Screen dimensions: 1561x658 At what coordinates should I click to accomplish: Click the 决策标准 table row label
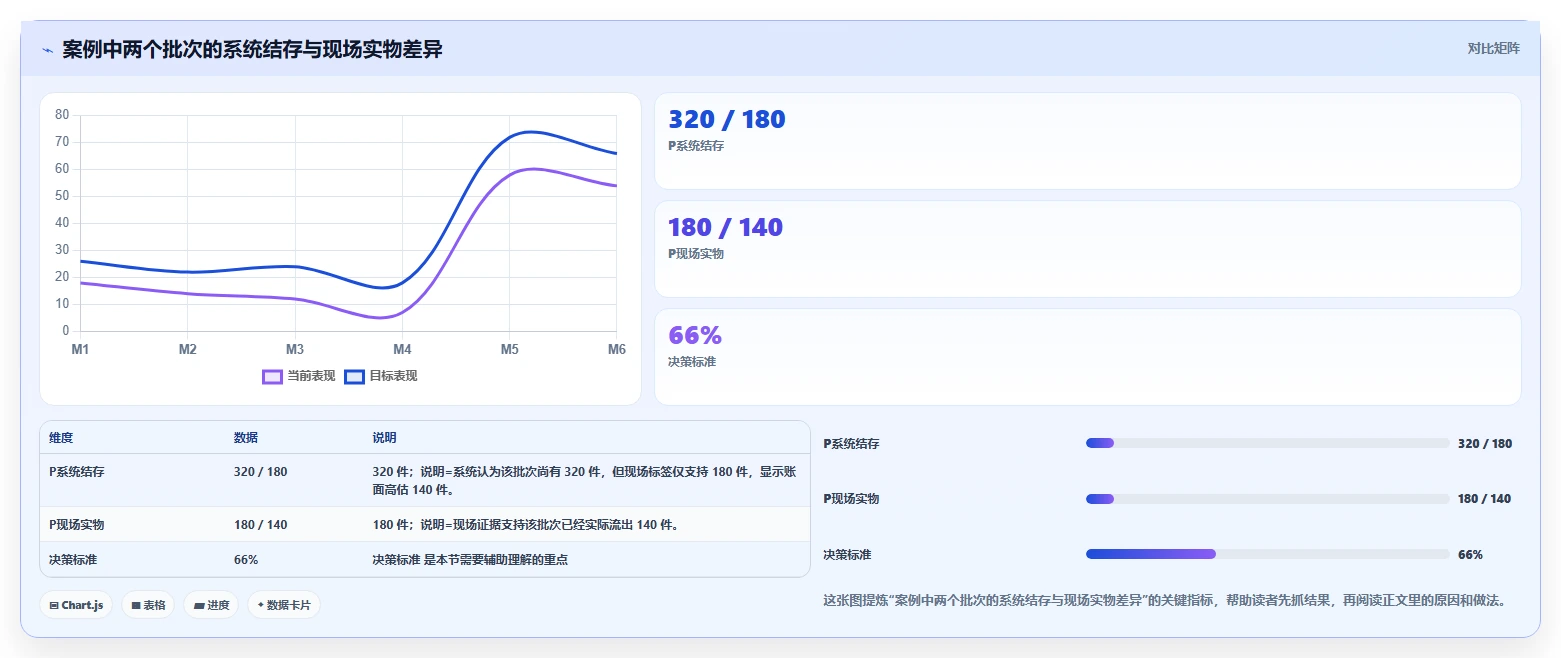point(73,560)
